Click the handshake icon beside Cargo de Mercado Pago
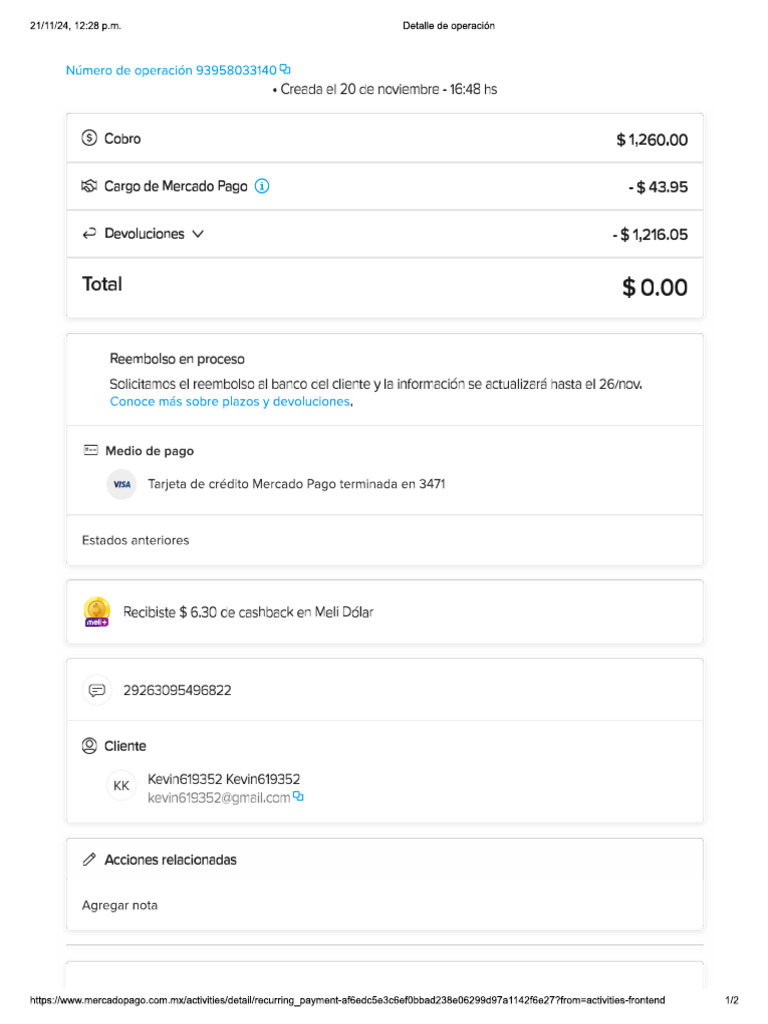 [89, 186]
